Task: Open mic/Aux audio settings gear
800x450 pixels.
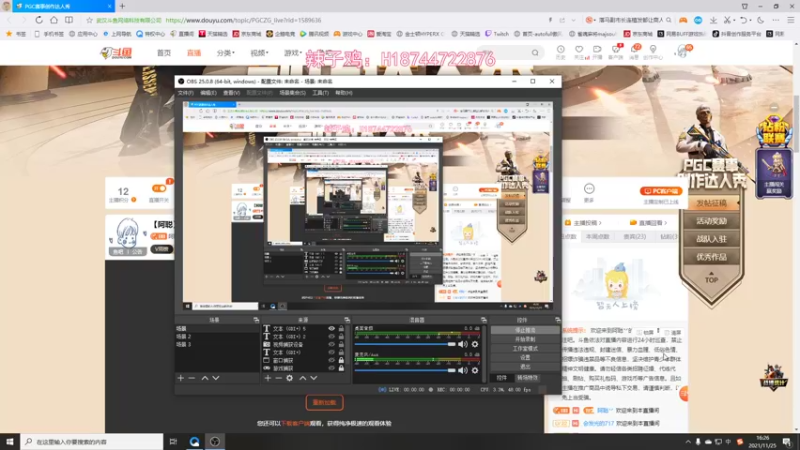Action: tap(475, 370)
